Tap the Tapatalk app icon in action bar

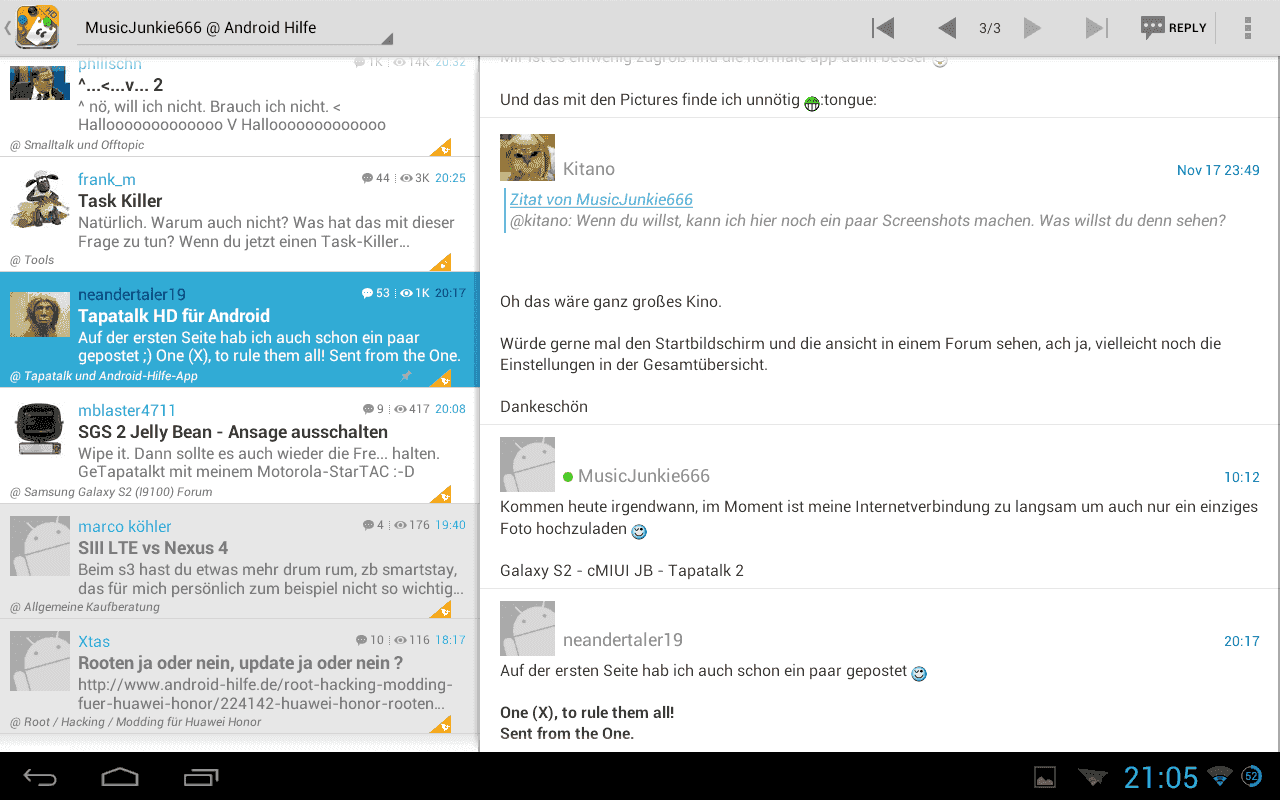click(38, 27)
